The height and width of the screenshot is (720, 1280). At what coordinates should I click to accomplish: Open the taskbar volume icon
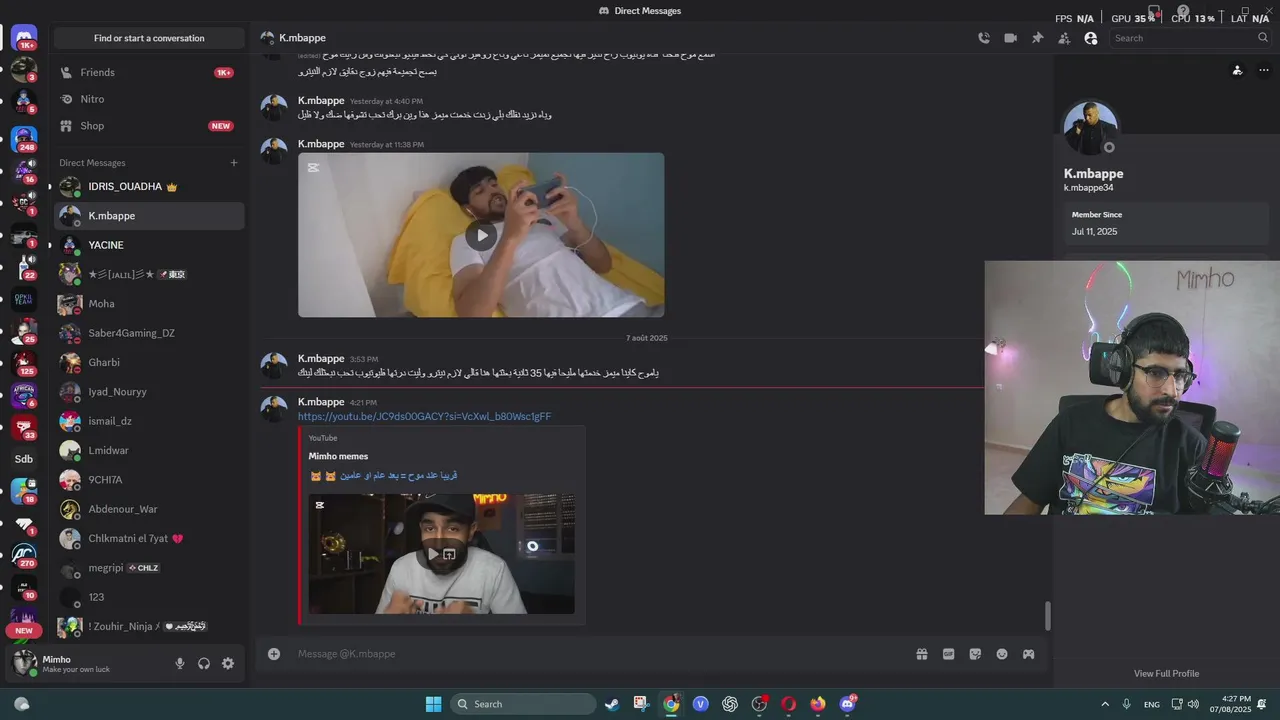(1193, 704)
